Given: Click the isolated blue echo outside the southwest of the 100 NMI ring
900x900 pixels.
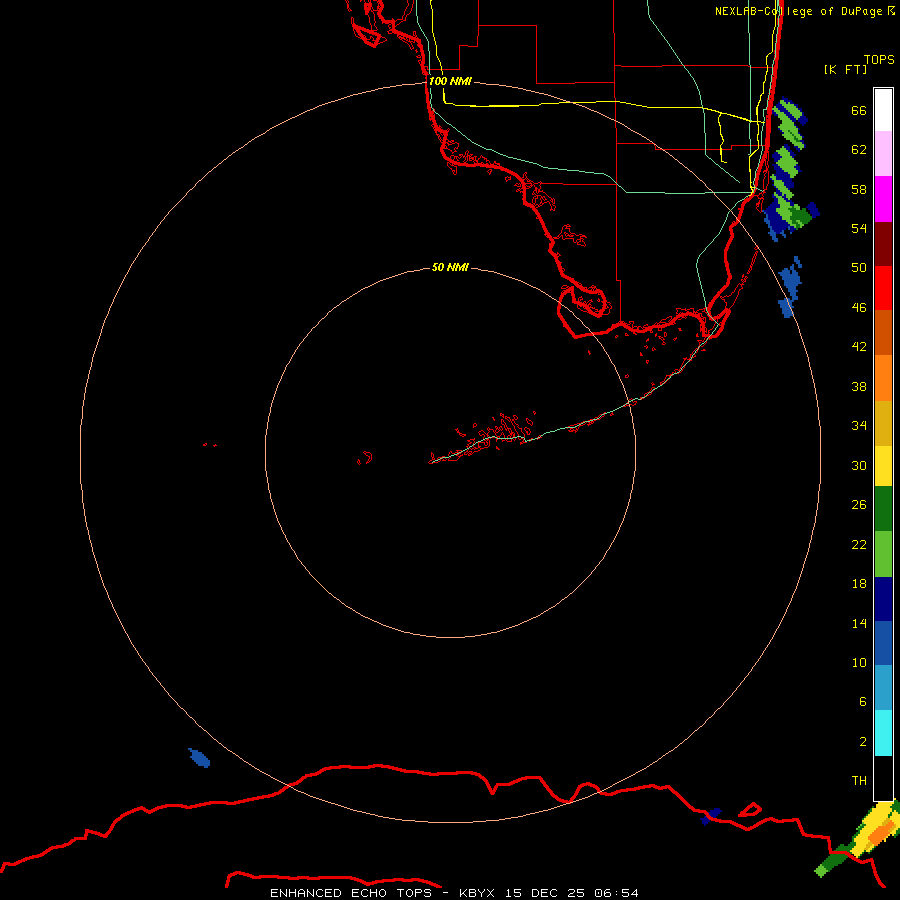Looking at the screenshot, I should tap(199, 758).
